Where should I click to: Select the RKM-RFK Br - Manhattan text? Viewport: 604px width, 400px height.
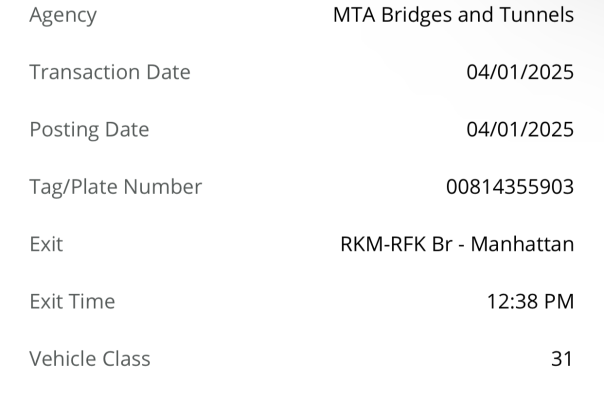[x=457, y=244]
